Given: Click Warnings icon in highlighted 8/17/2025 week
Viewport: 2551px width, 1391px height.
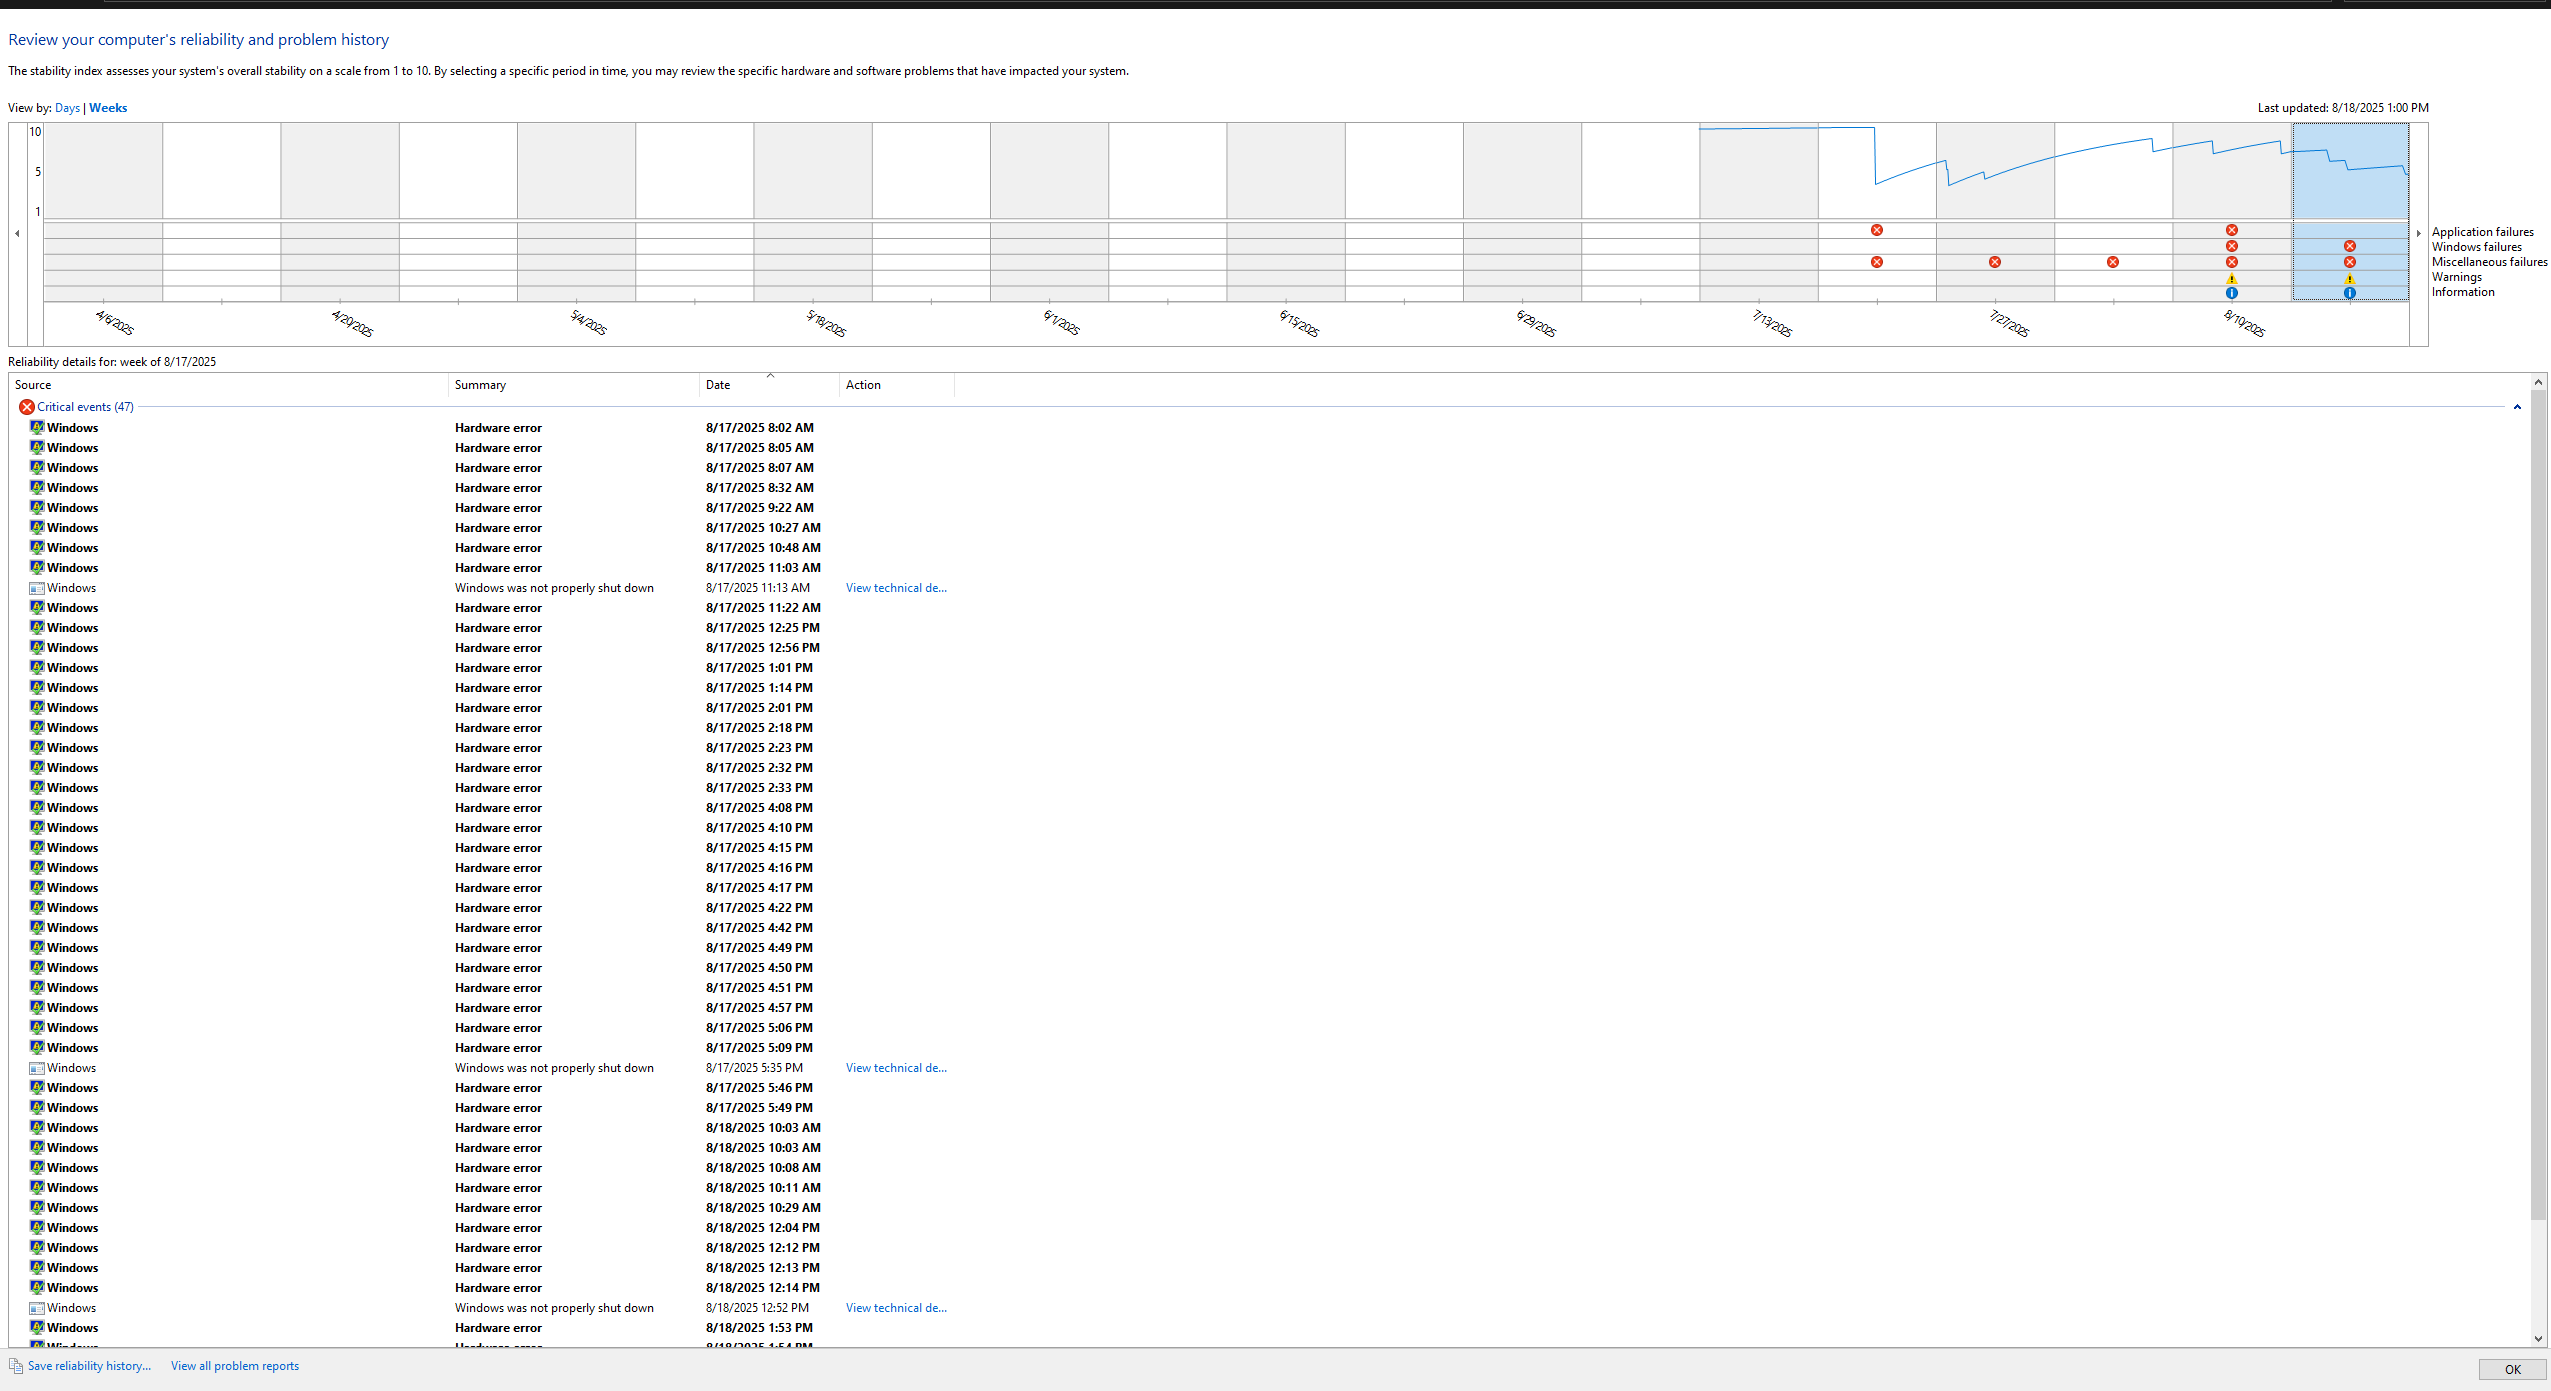Looking at the screenshot, I should (2350, 278).
